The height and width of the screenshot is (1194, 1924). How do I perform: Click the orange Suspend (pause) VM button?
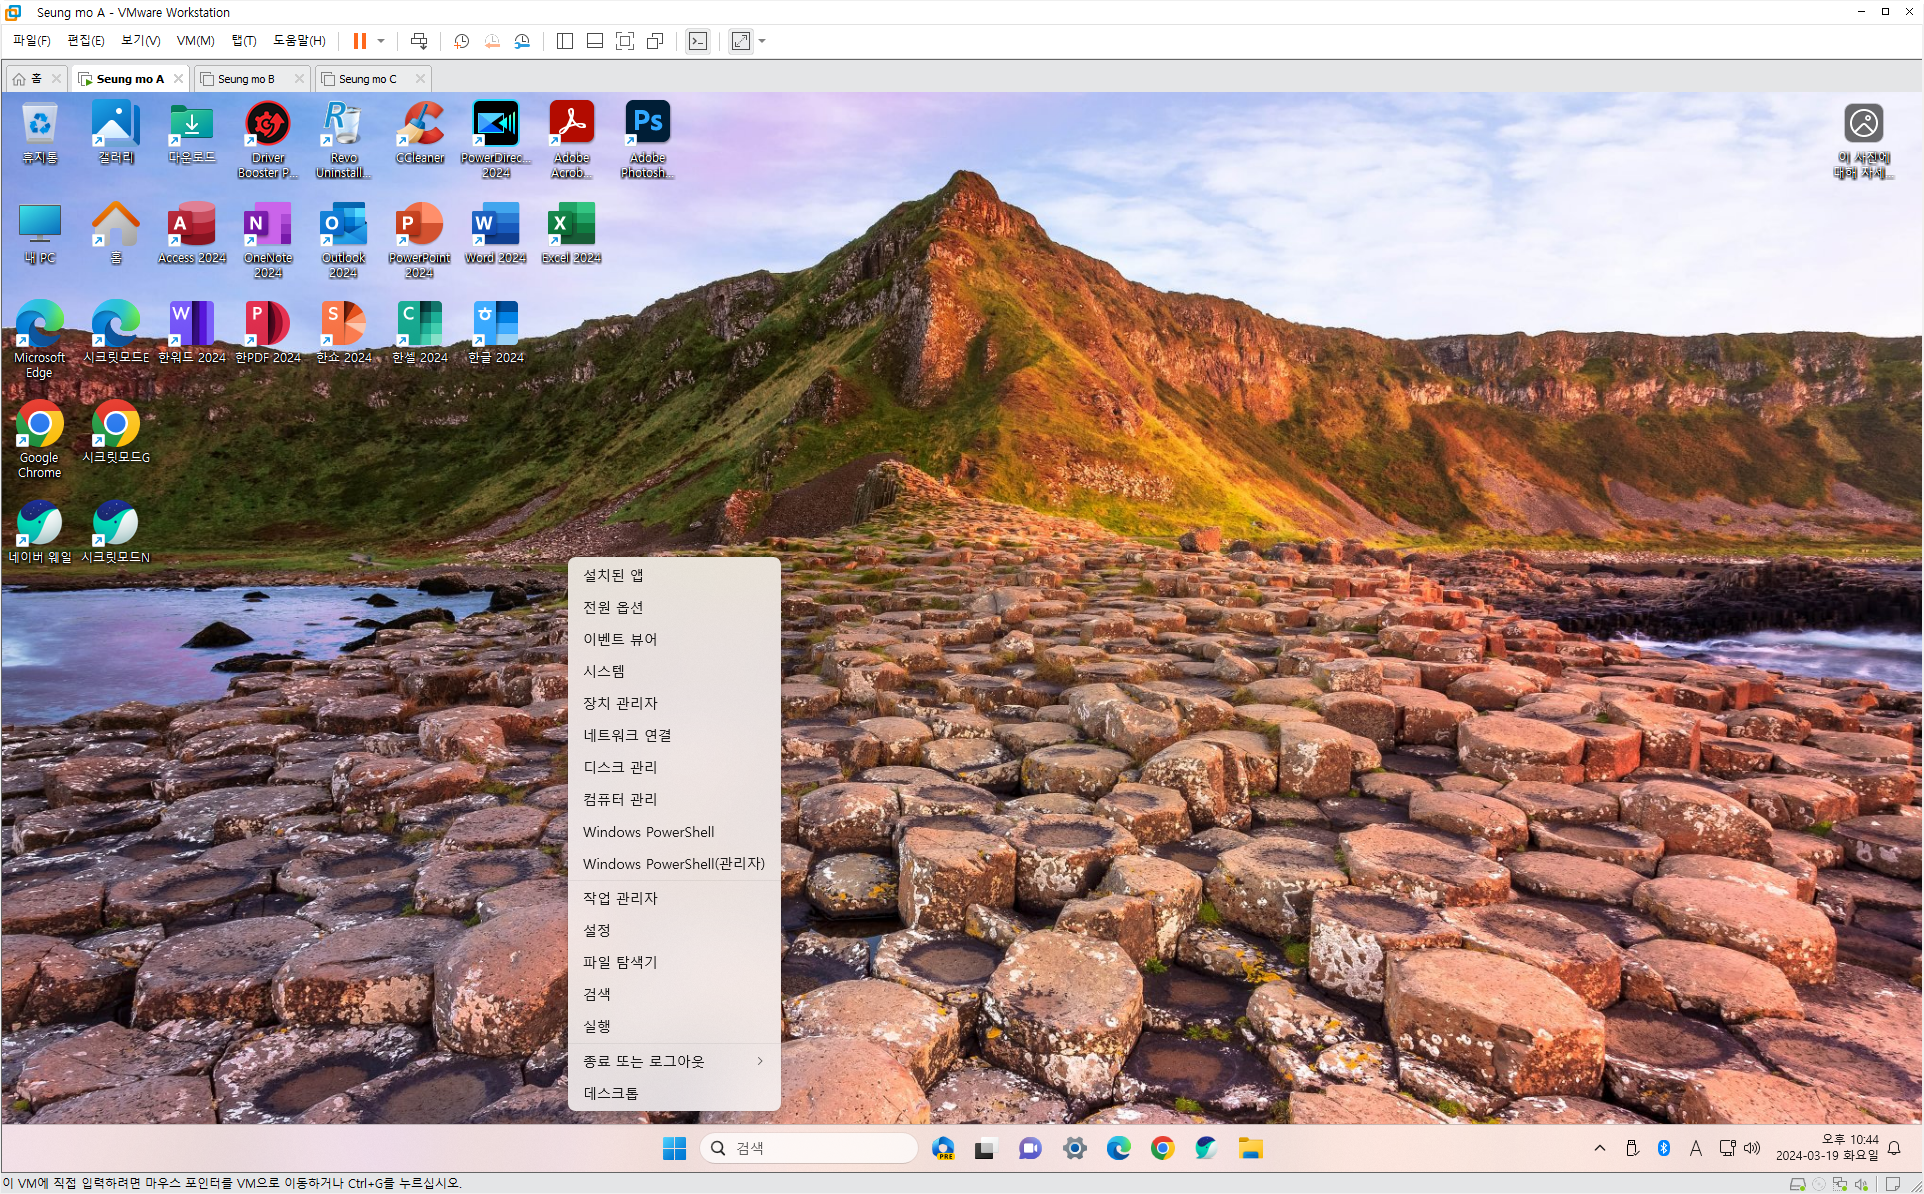click(359, 41)
